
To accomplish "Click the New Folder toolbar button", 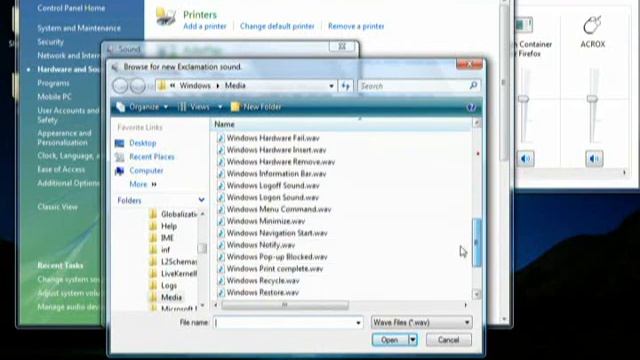I will 256,107.
